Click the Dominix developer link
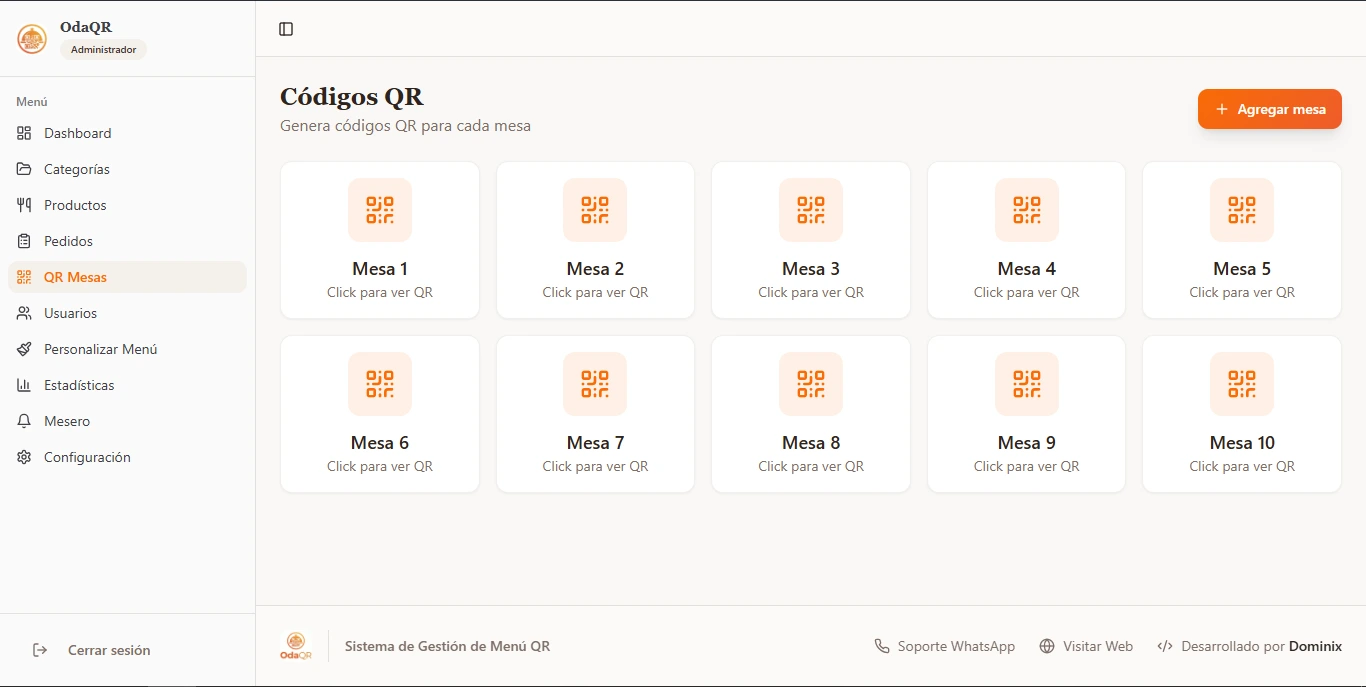1366x687 pixels. click(1315, 646)
